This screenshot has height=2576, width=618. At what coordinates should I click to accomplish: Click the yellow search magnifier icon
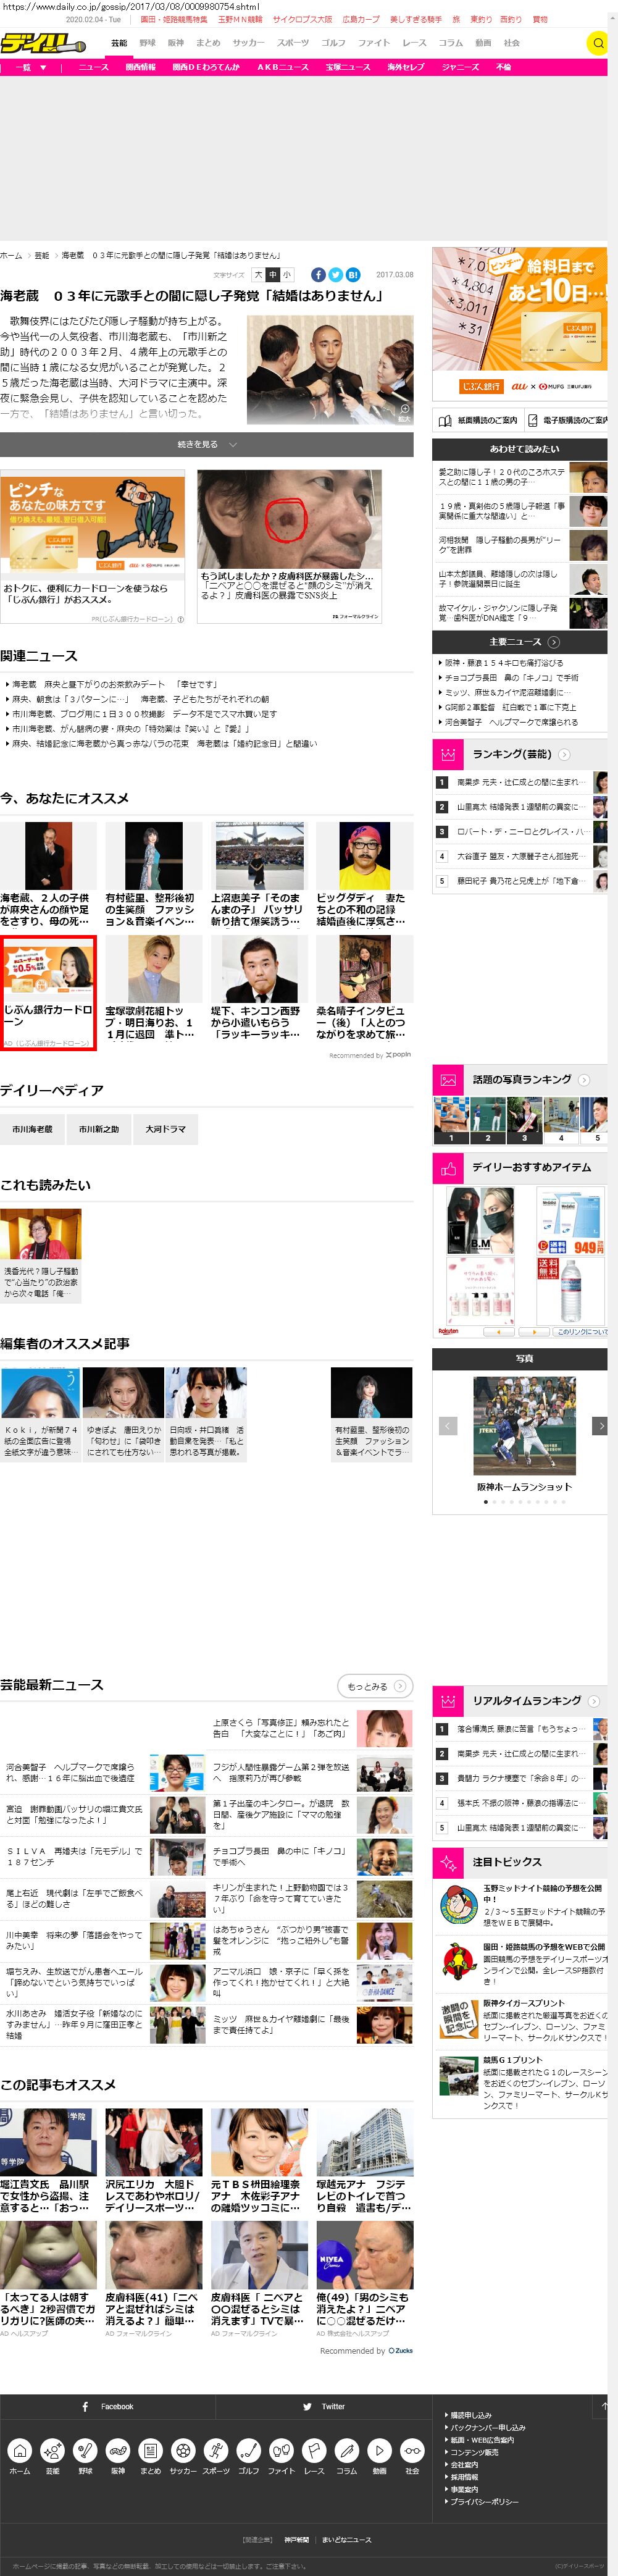point(597,43)
